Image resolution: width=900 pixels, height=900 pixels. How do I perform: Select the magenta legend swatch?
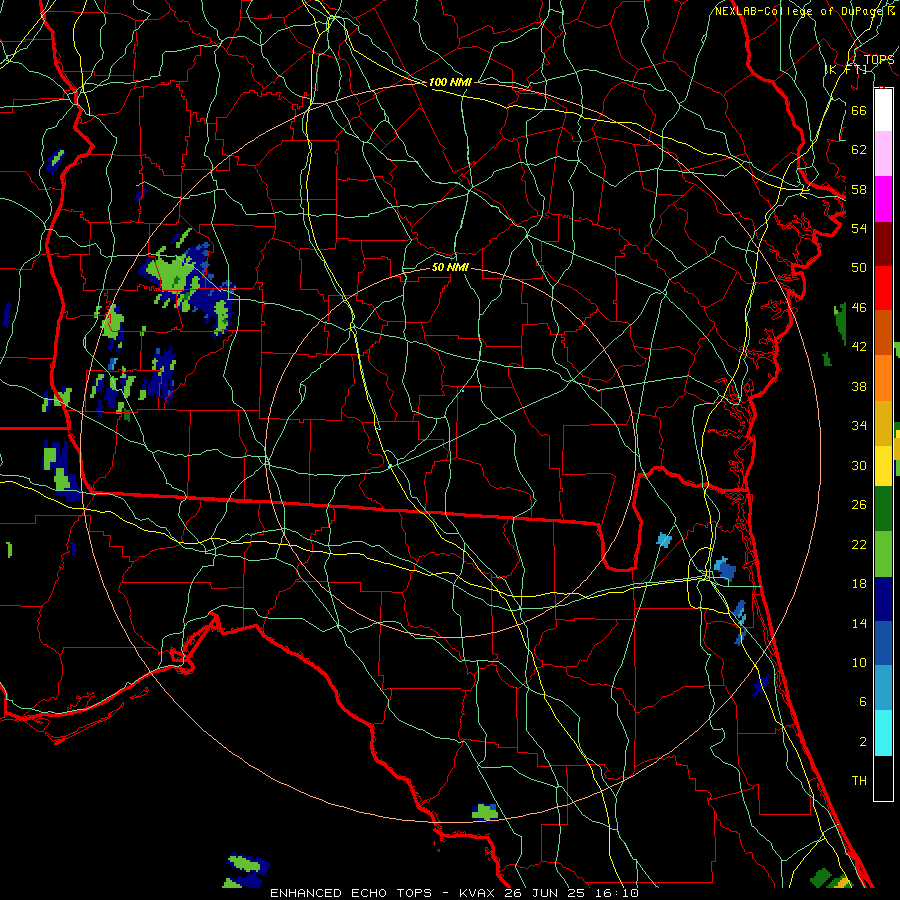tap(883, 199)
